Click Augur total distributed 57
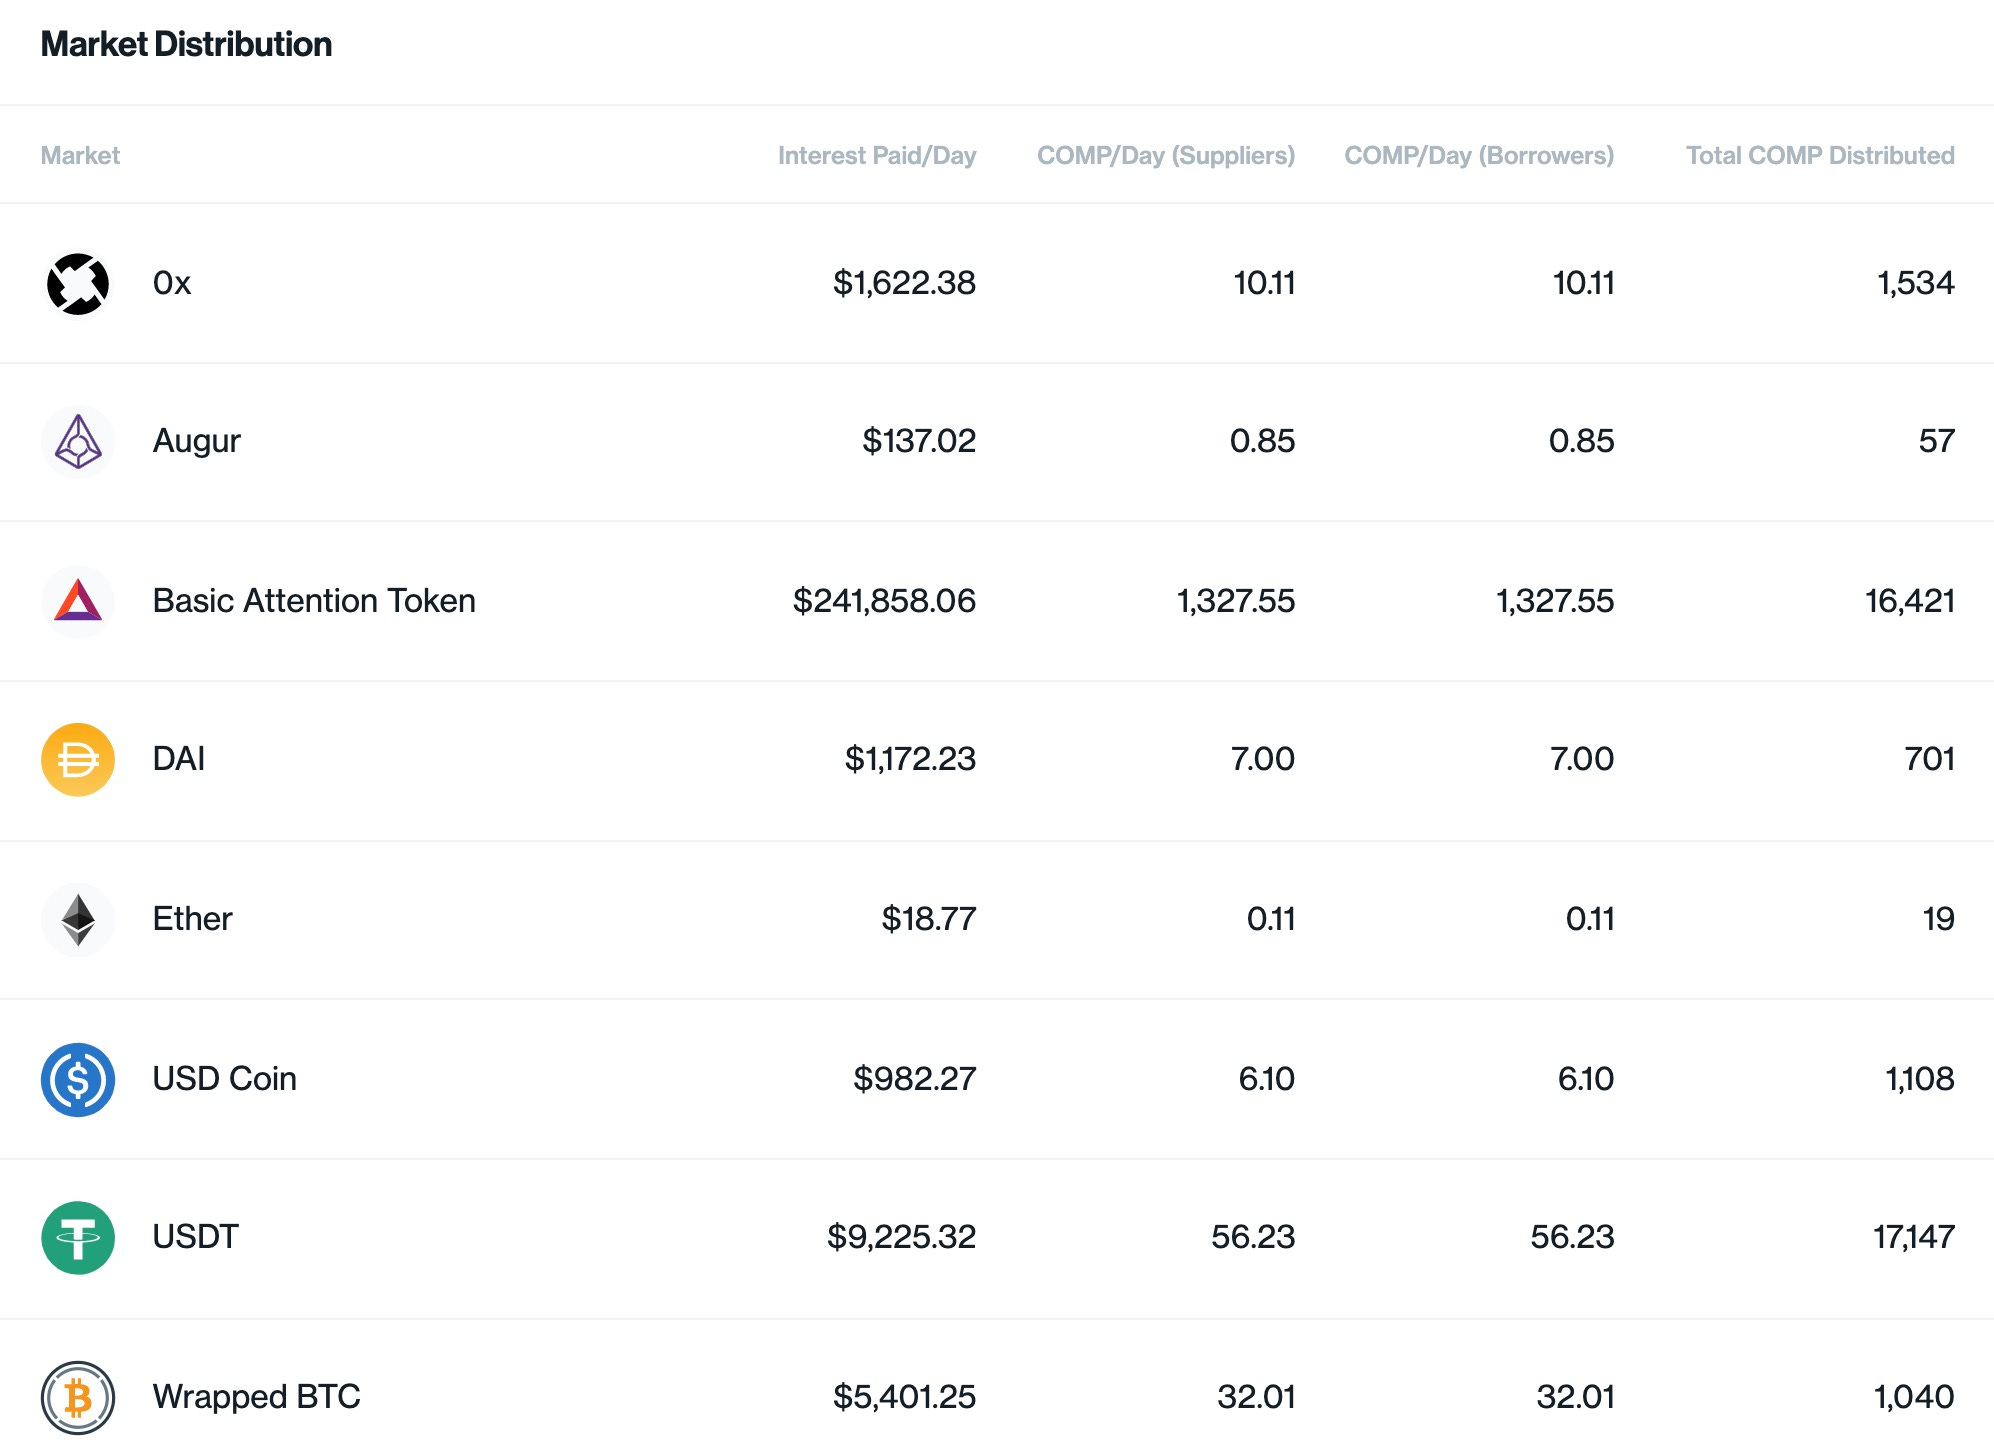The height and width of the screenshot is (1450, 1994). [1937, 441]
